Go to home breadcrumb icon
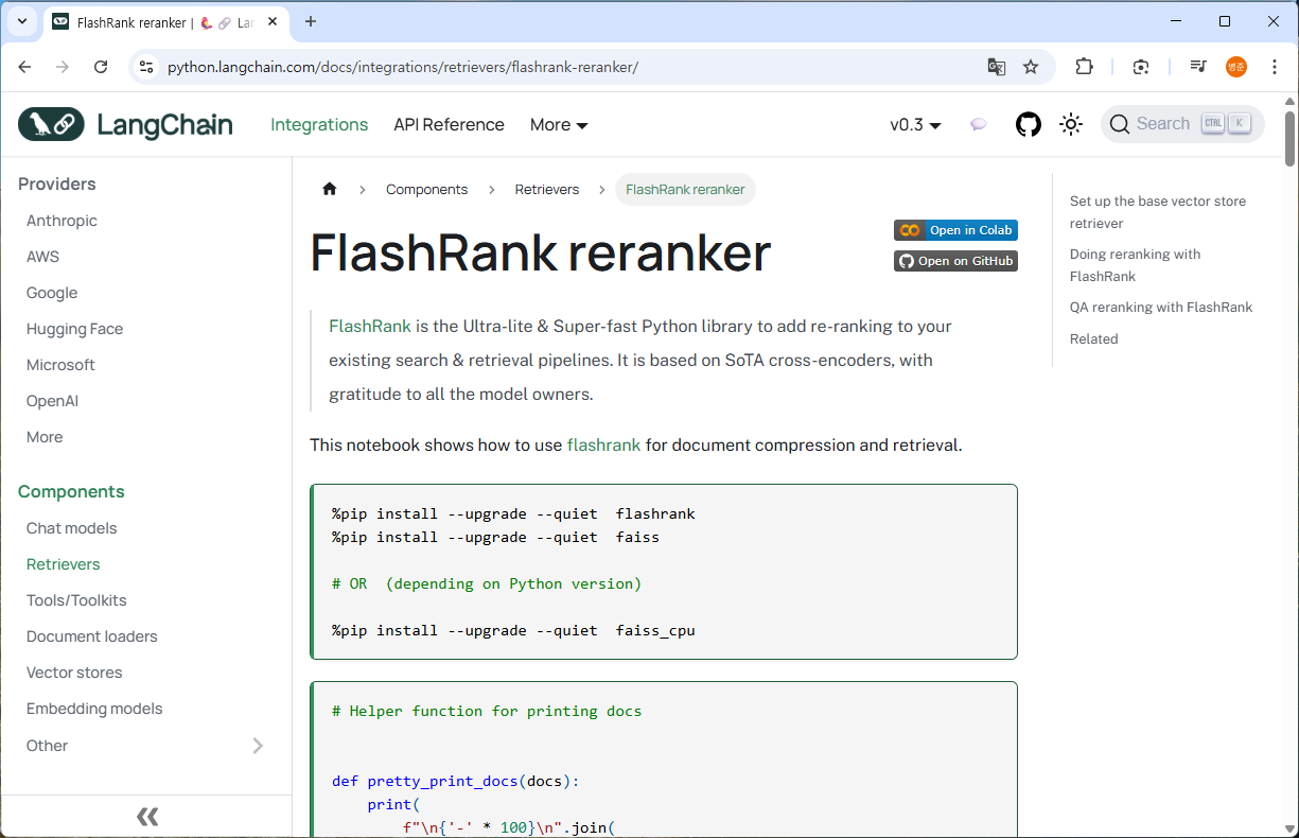This screenshot has width=1299, height=838. click(330, 189)
